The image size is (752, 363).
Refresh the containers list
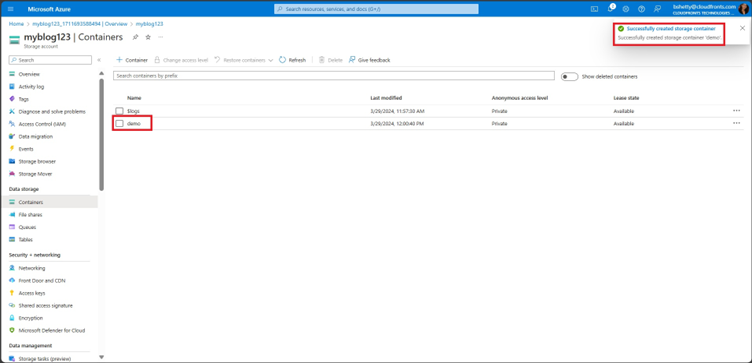[293, 60]
